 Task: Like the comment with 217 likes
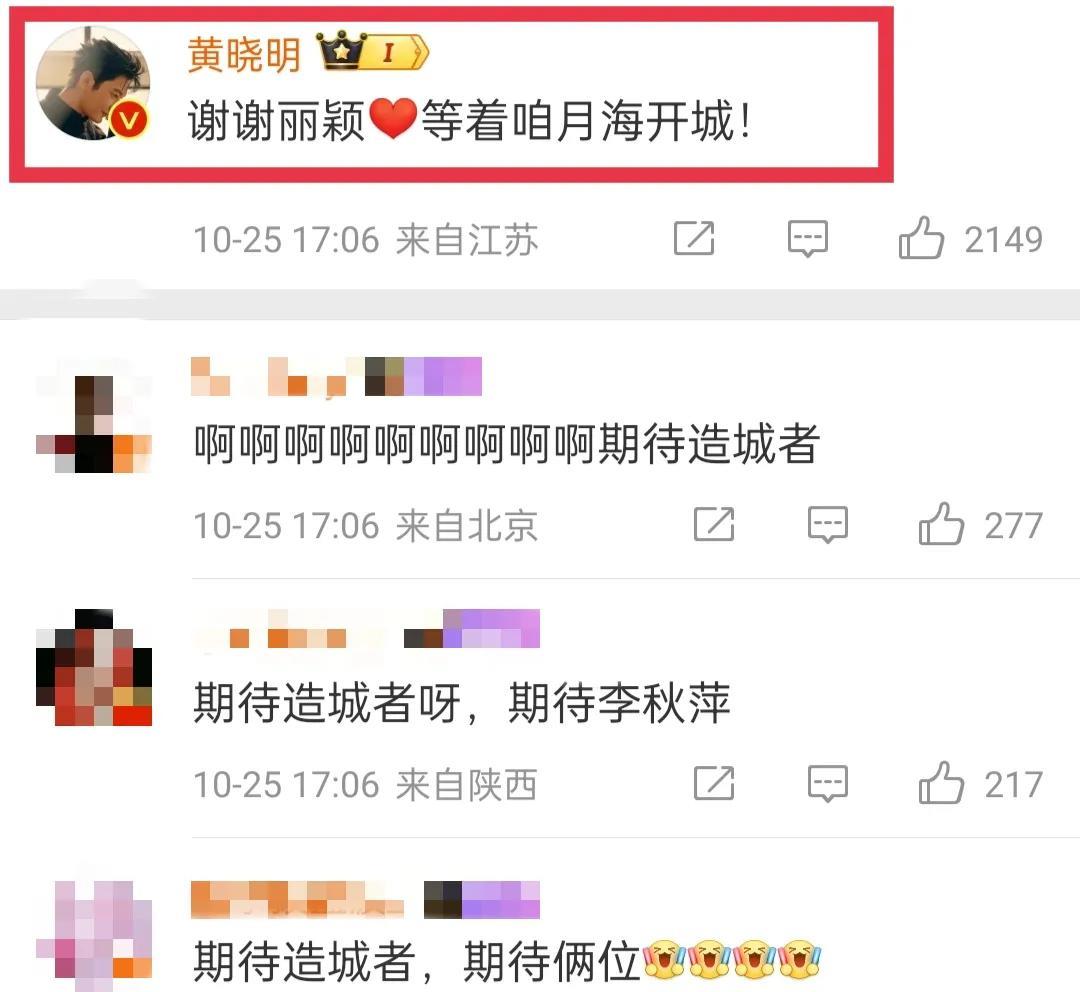(941, 783)
